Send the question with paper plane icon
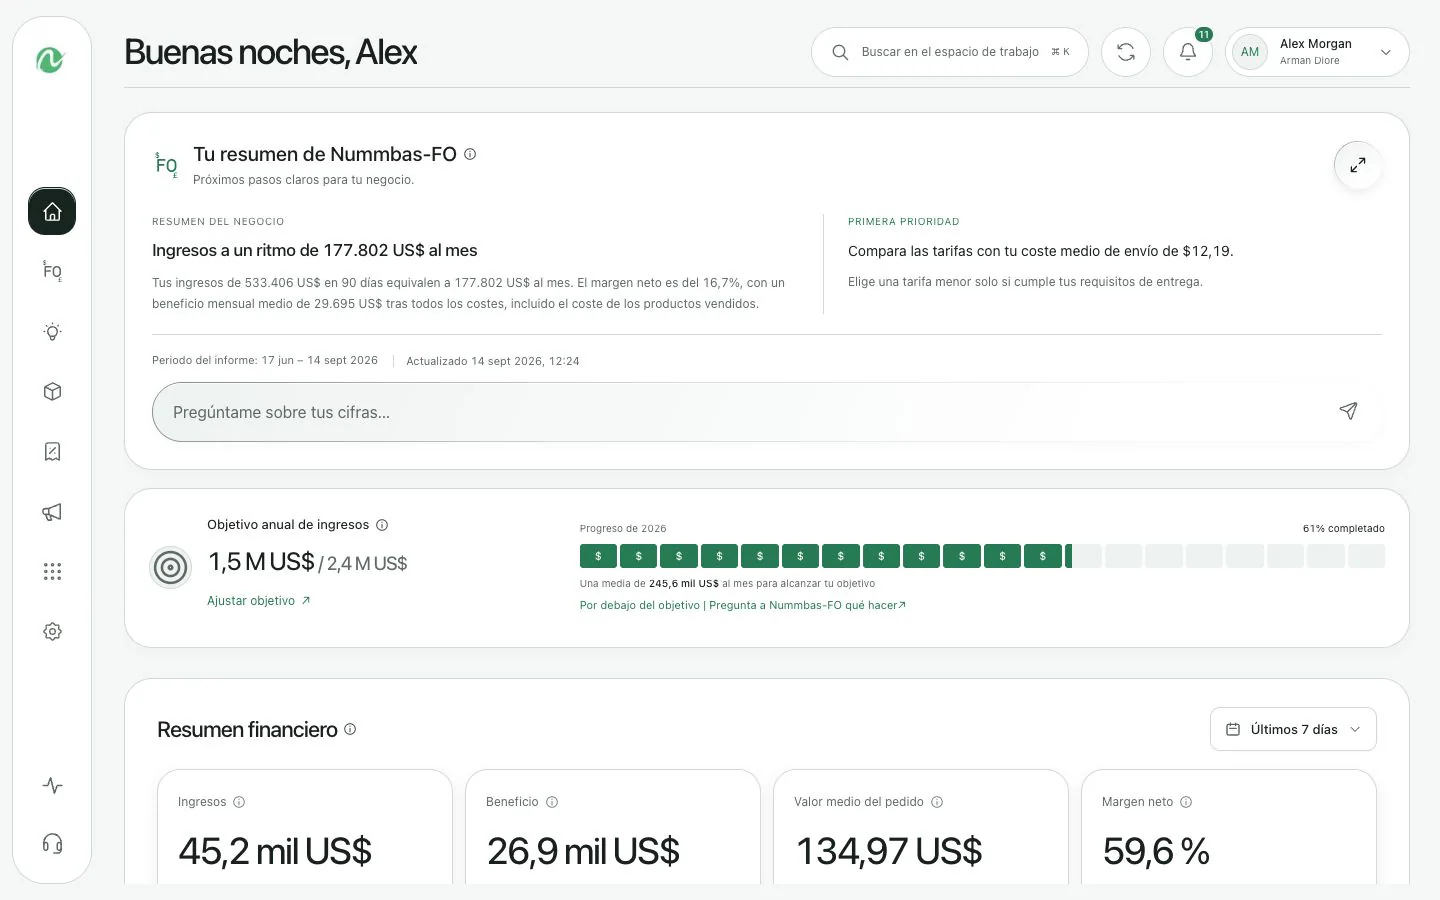 pos(1348,411)
